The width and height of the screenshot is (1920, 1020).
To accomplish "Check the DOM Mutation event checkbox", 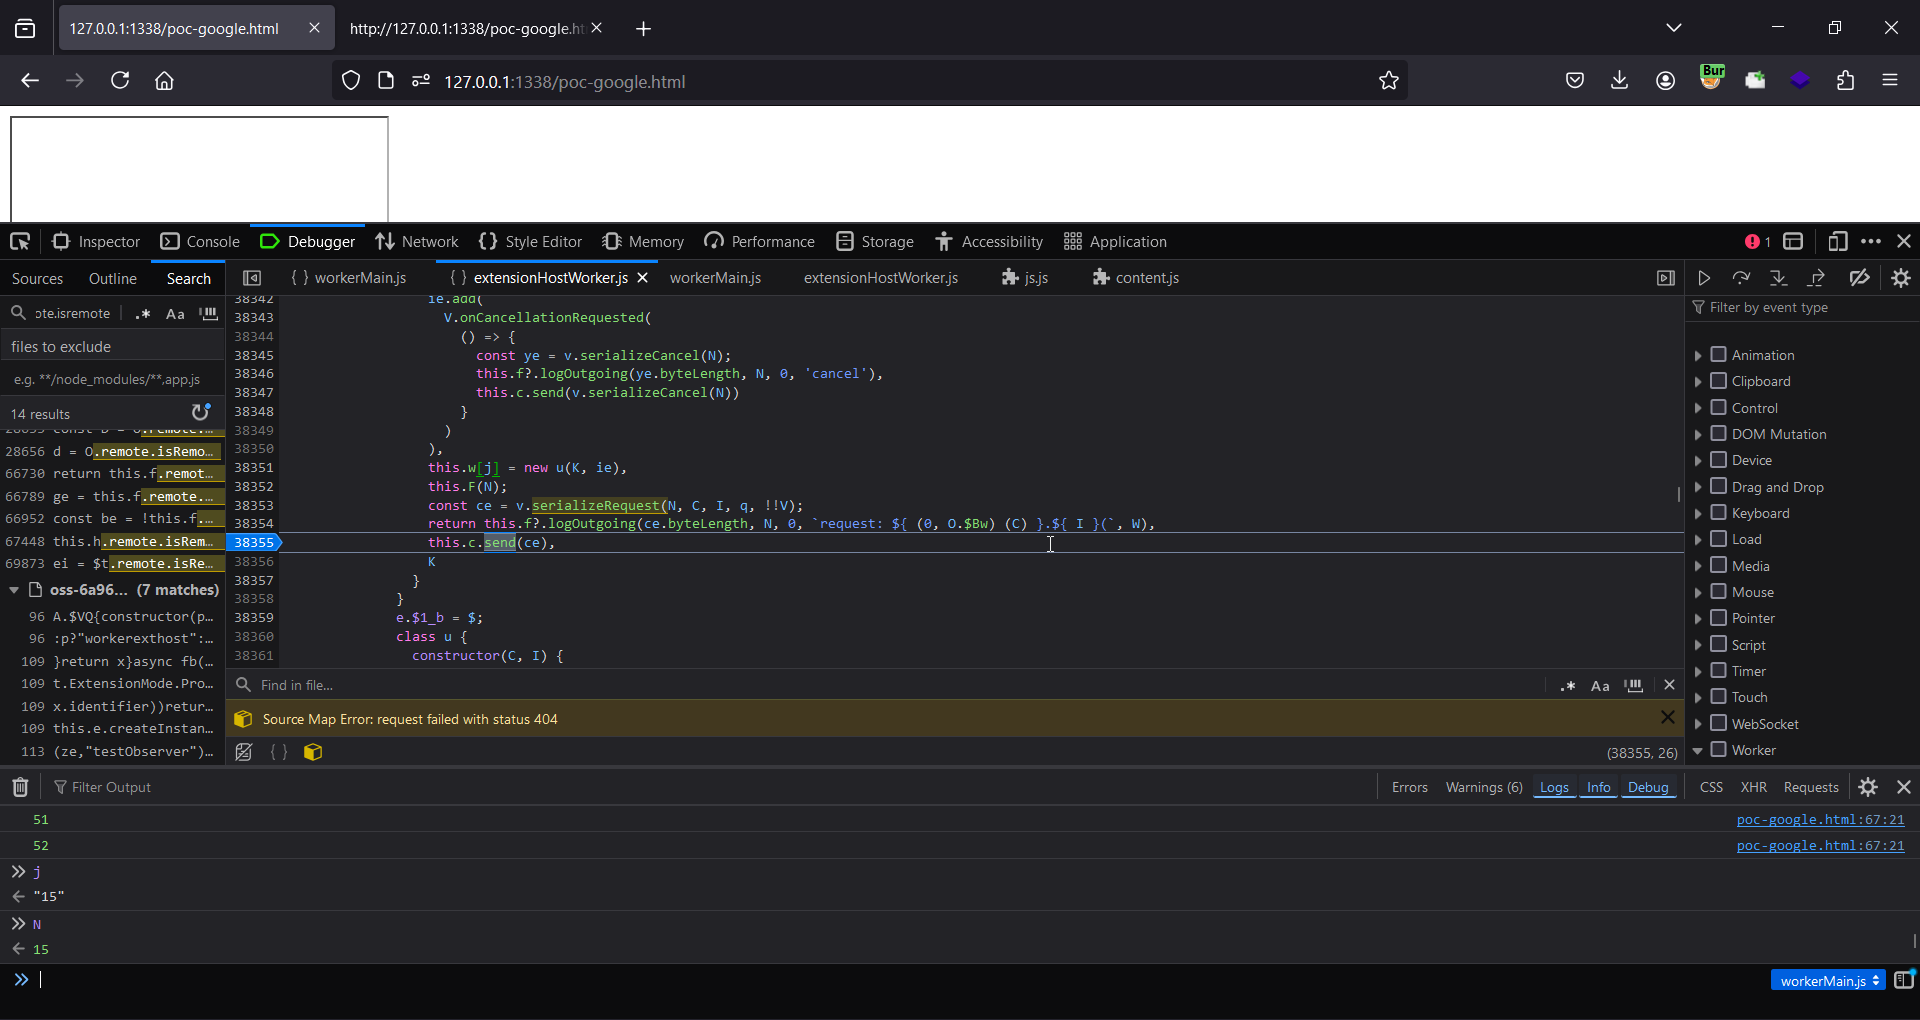I will 1718,433.
